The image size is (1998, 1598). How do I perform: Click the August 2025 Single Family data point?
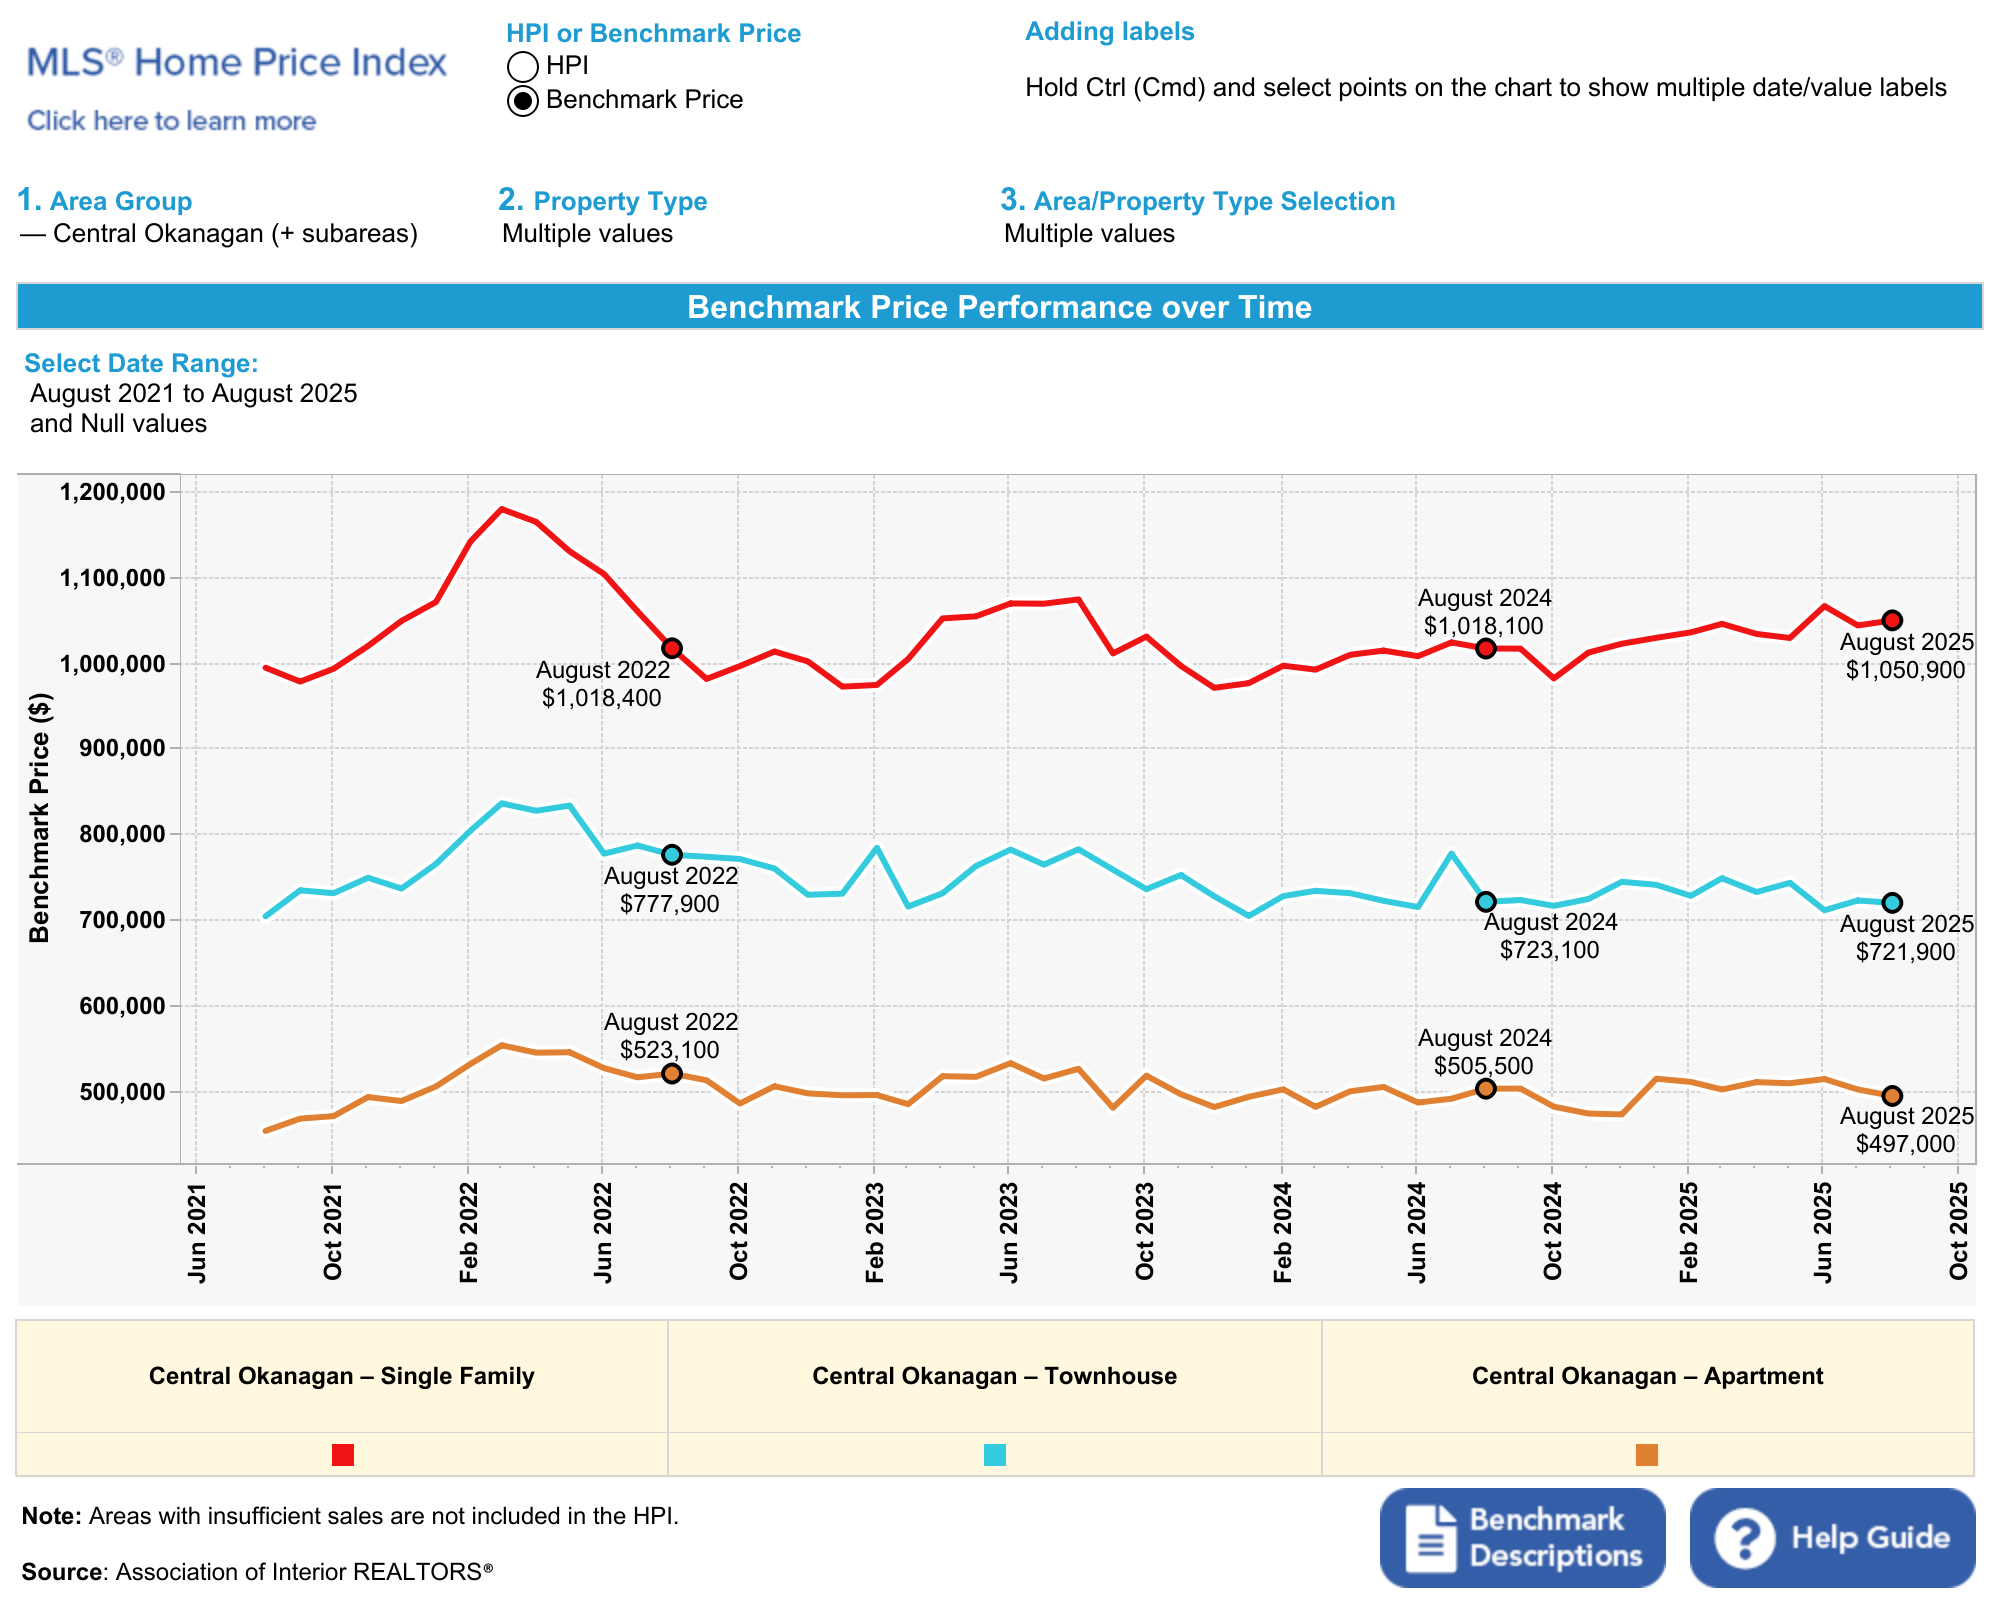pos(1893,621)
